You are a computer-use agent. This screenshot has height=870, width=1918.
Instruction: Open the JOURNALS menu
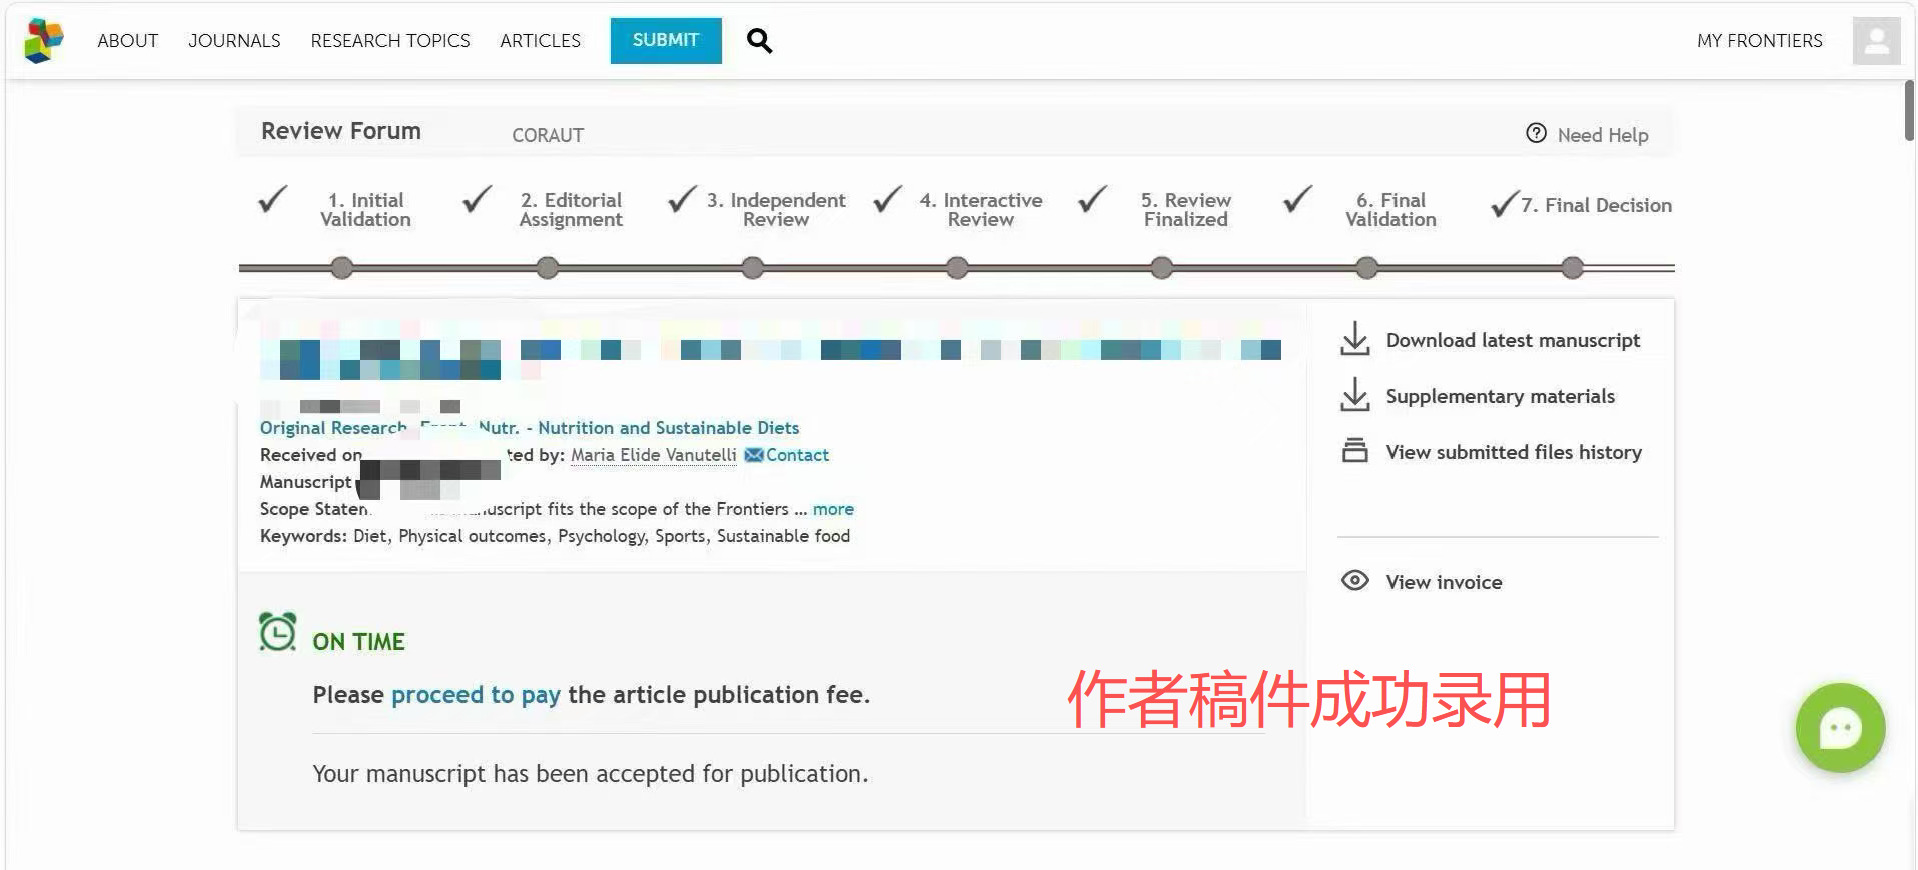click(234, 41)
